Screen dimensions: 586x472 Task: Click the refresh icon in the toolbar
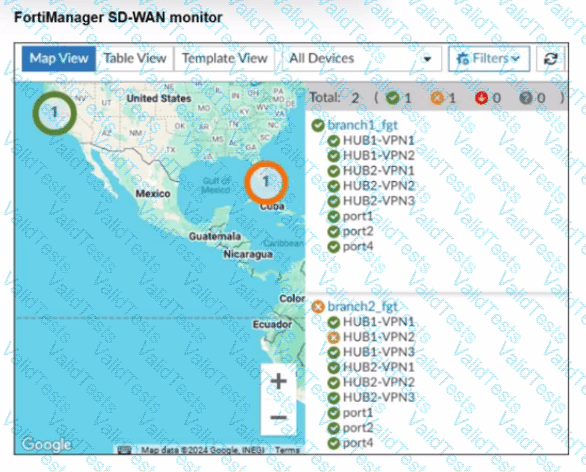point(551,59)
